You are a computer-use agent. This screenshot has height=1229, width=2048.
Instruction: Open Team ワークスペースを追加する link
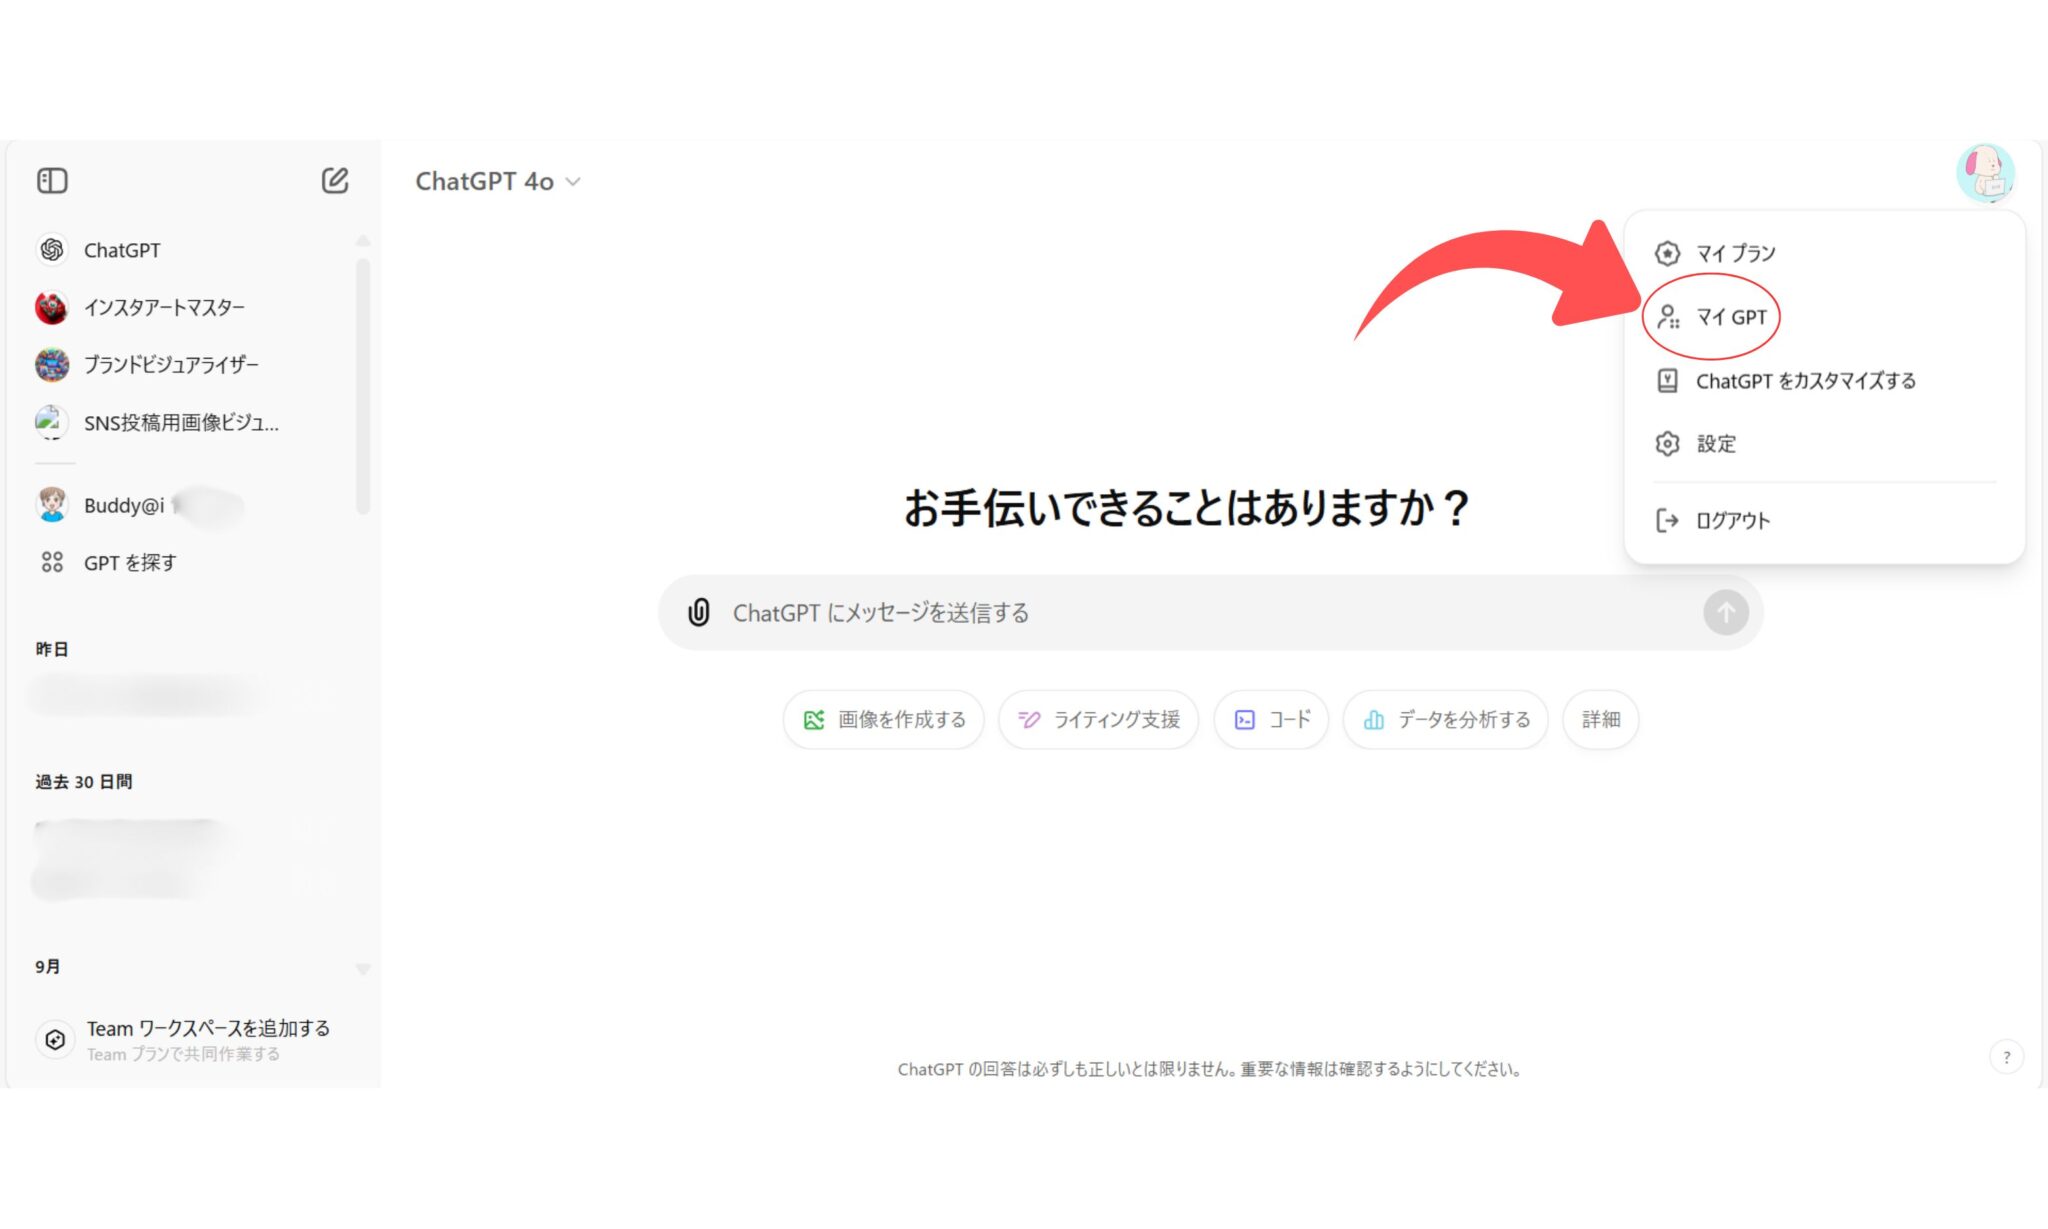coord(208,1028)
